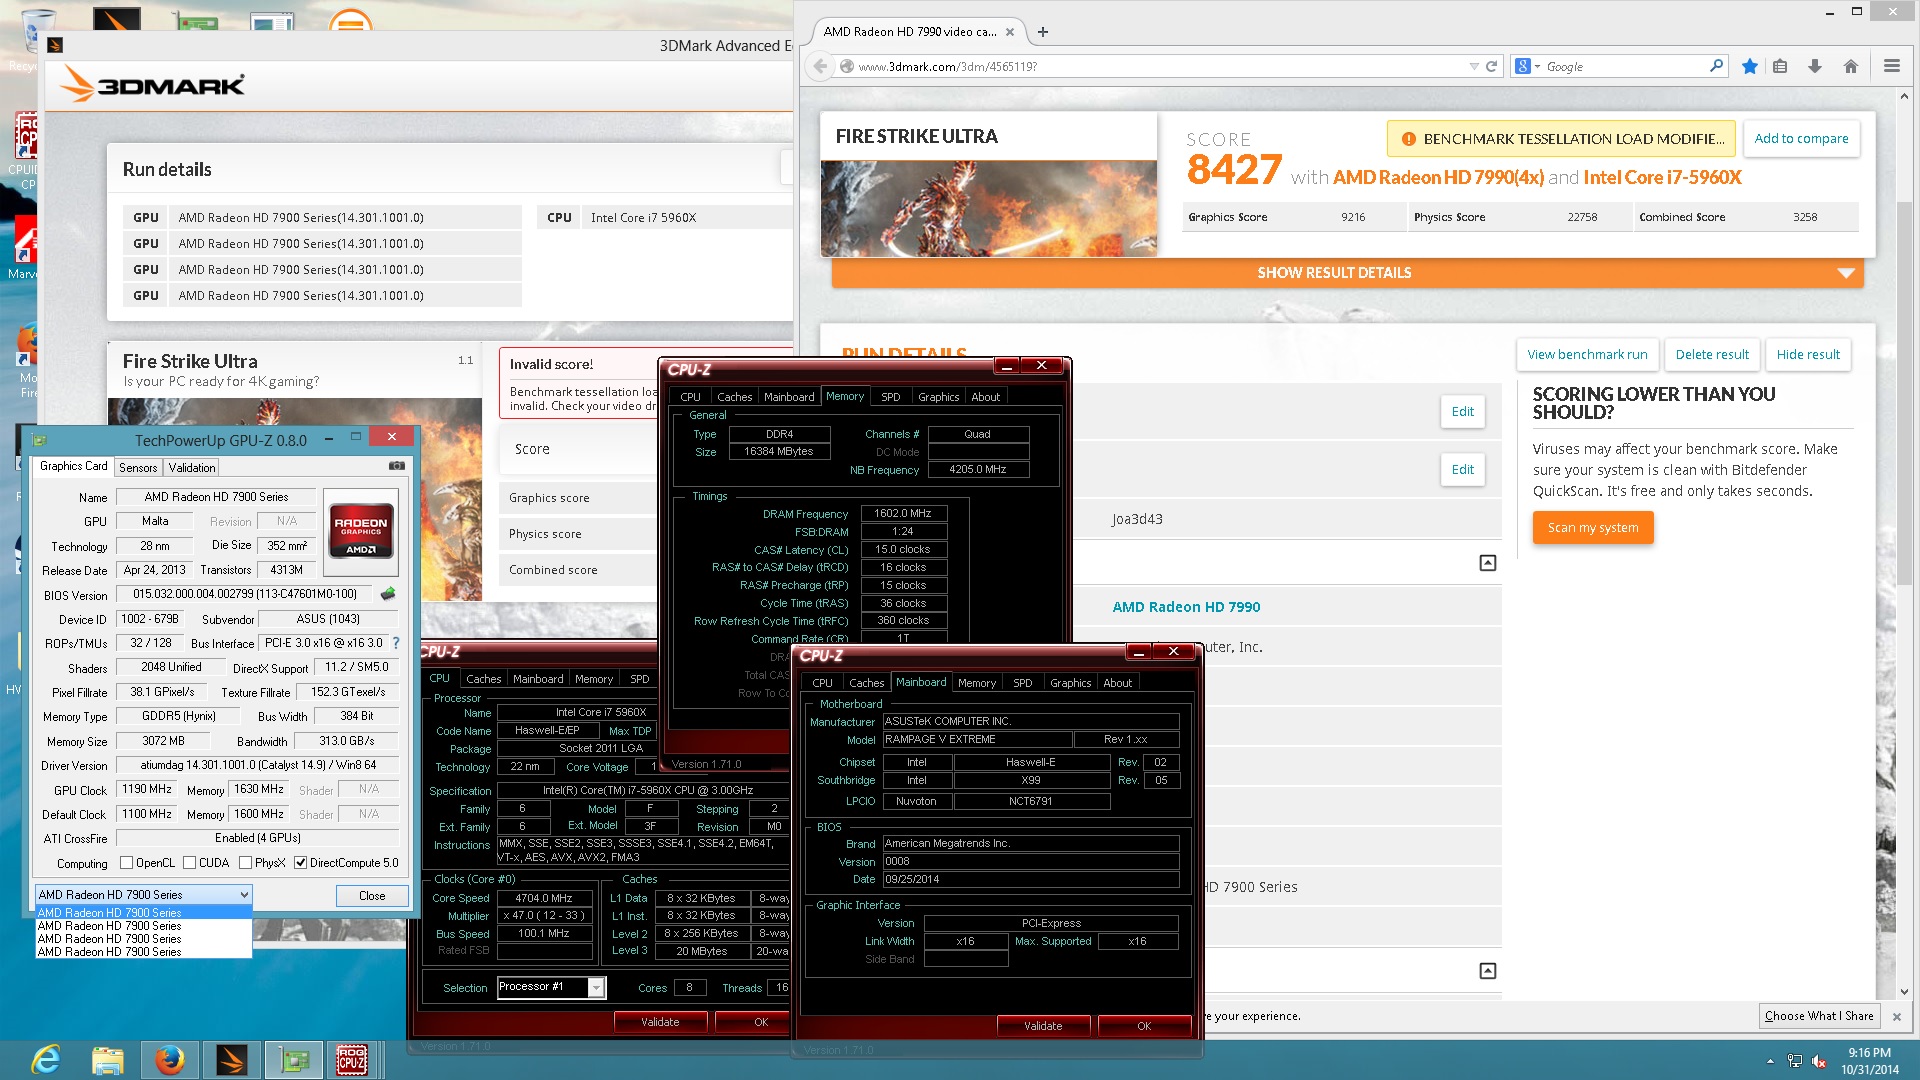Screen dimensions: 1920x1080
Task: Click the taskbar clock showing 9:16 PM
Action: pos(1869,1061)
